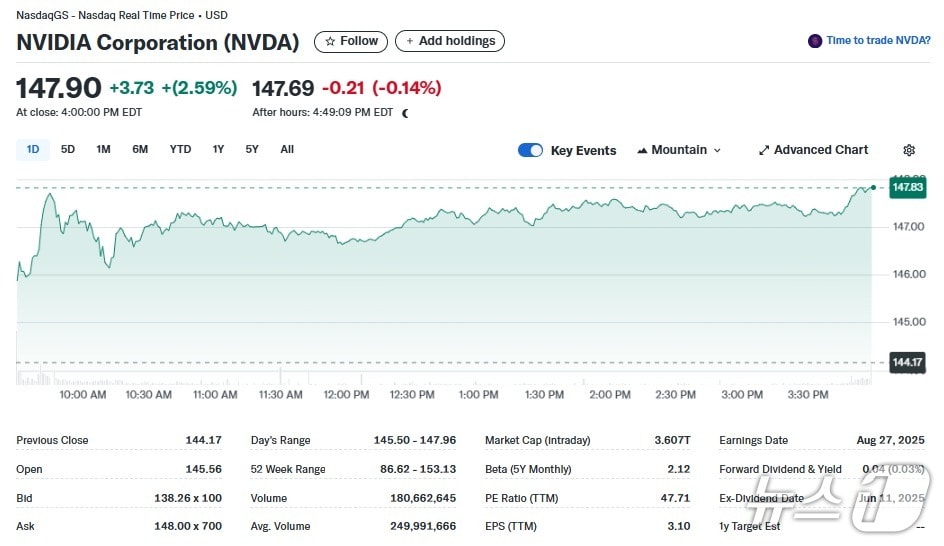The width and height of the screenshot is (944, 546).
Task: Open chart settings gear icon
Action: coord(909,150)
